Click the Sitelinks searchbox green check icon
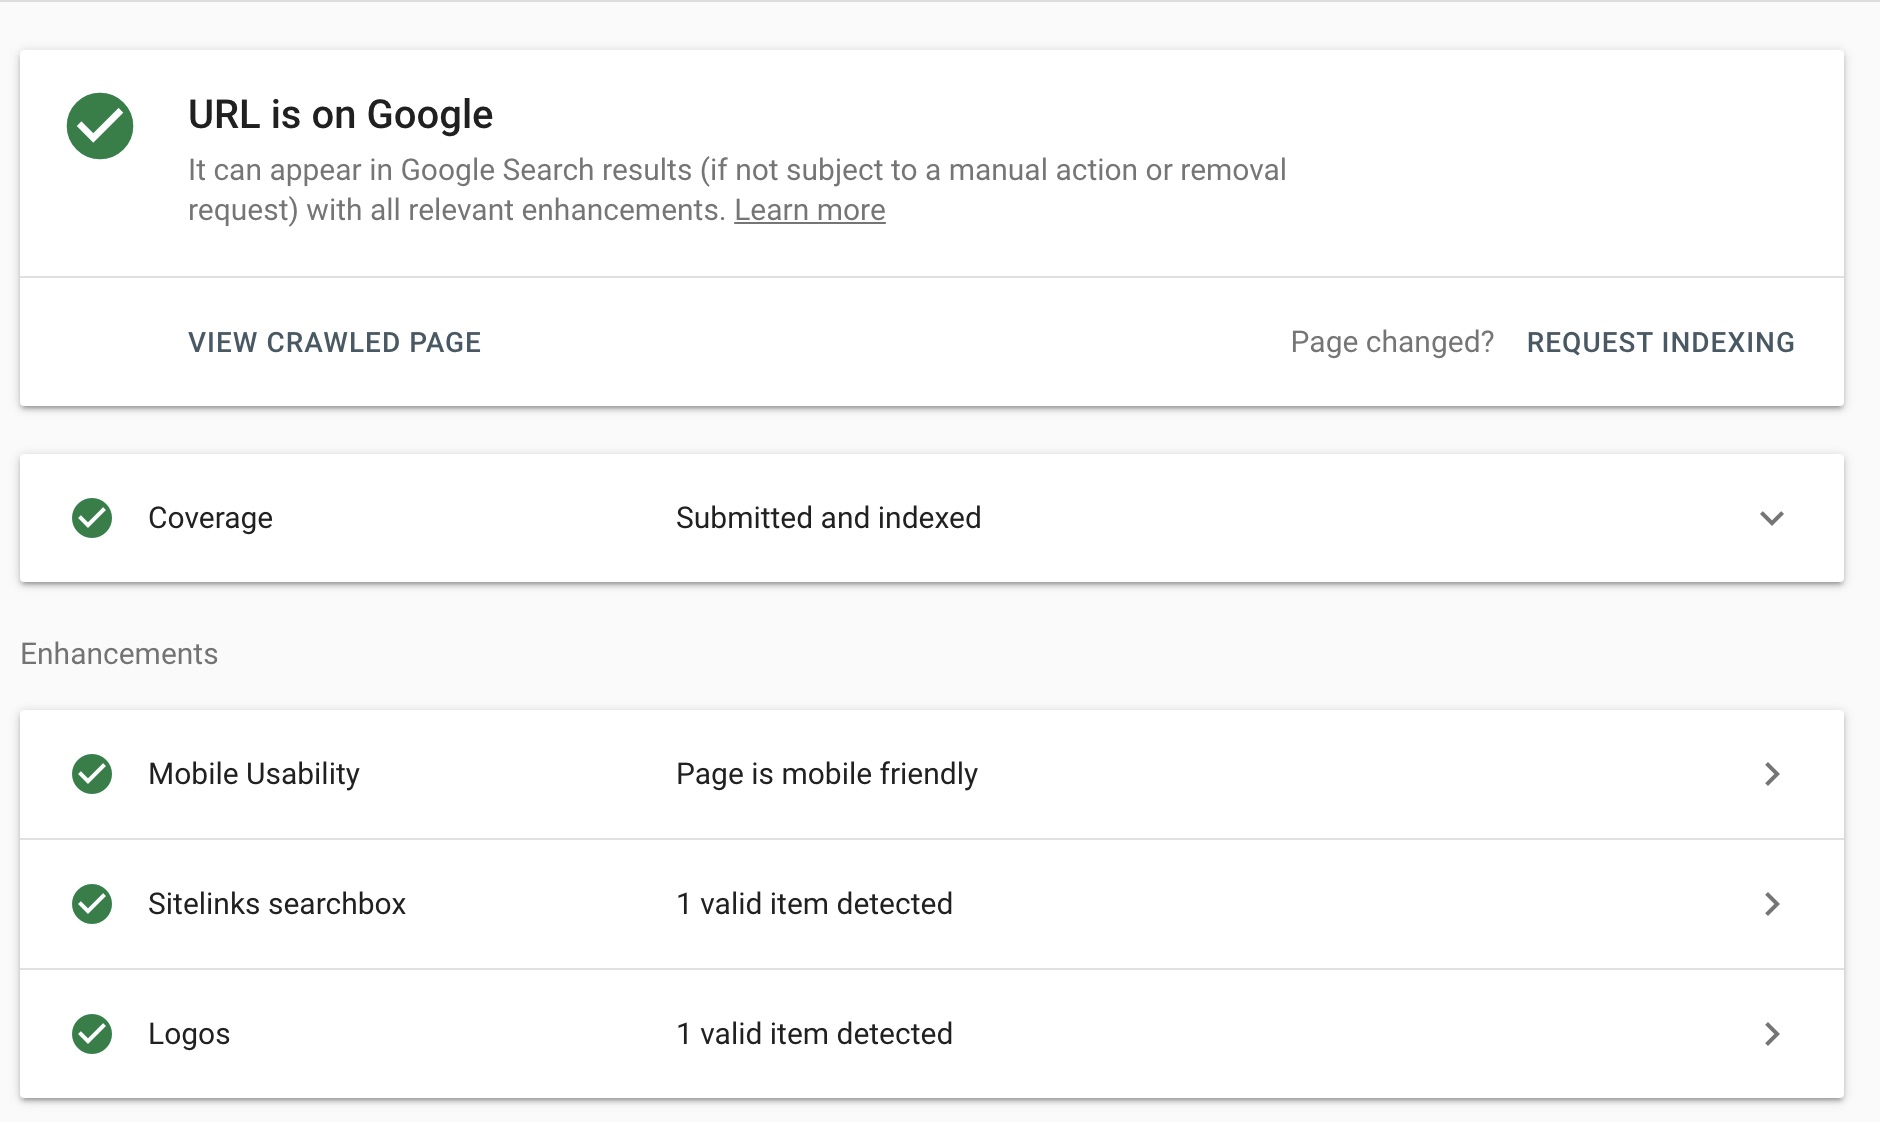Viewport: 1880px width, 1122px height. pyautogui.click(x=92, y=904)
